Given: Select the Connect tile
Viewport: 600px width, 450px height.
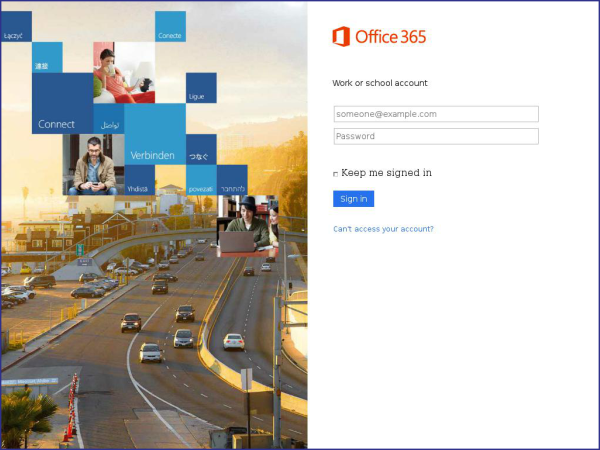Looking at the screenshot, I should tap(62, 103).
